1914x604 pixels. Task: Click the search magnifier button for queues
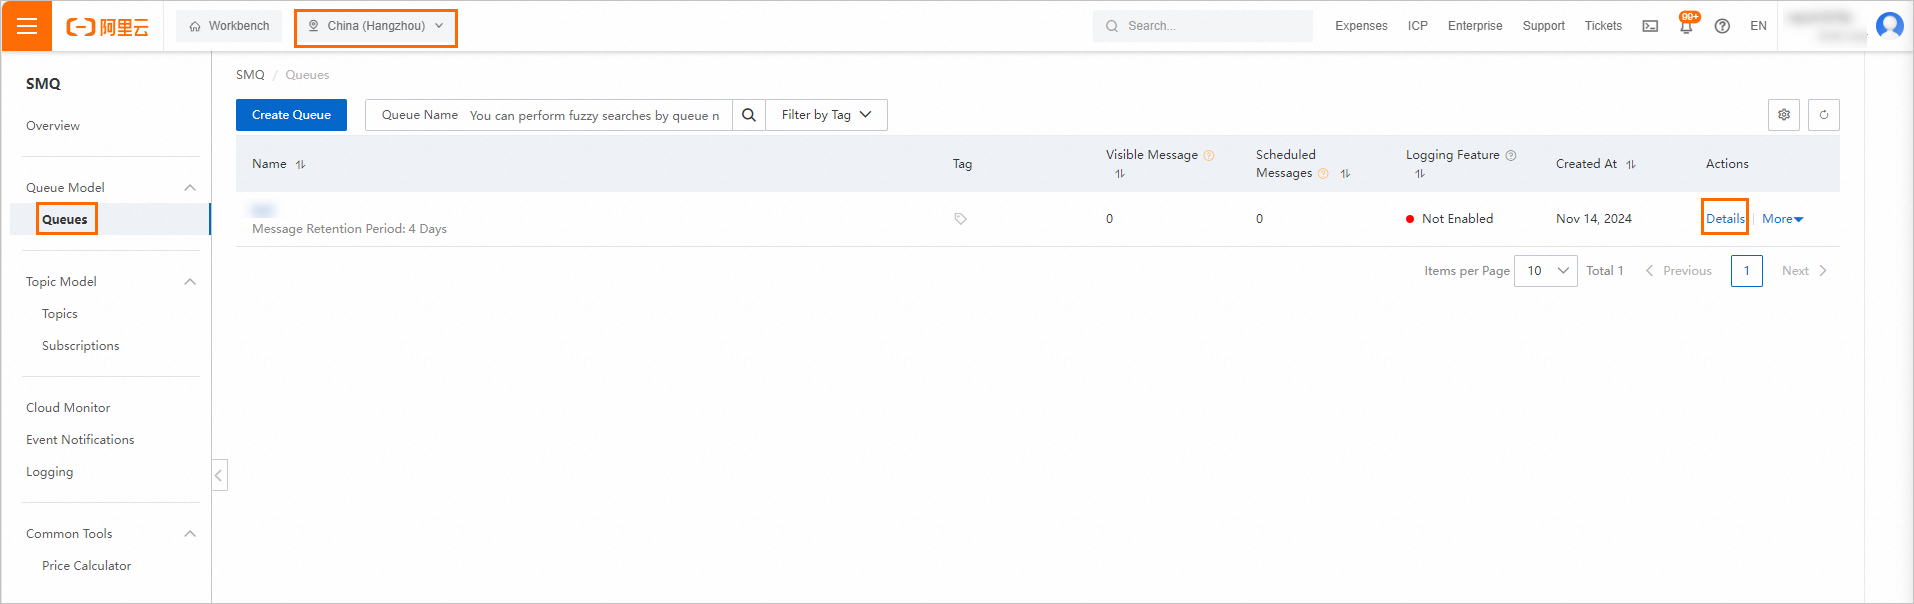[749, 115]
